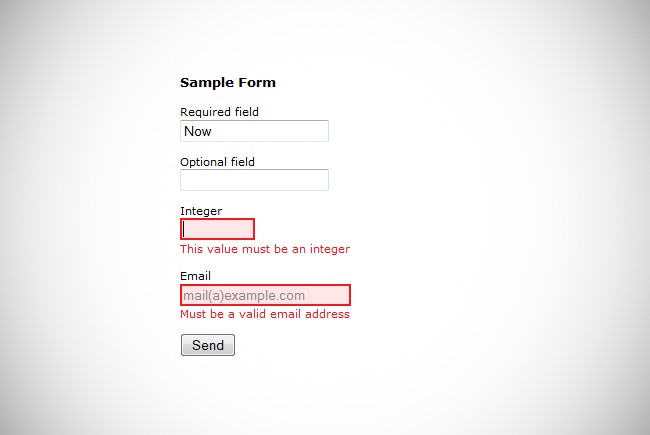The width and height of the screenshot is (650, 435).
Task: Focus the empty Optional field input
Action: point(254,180)
